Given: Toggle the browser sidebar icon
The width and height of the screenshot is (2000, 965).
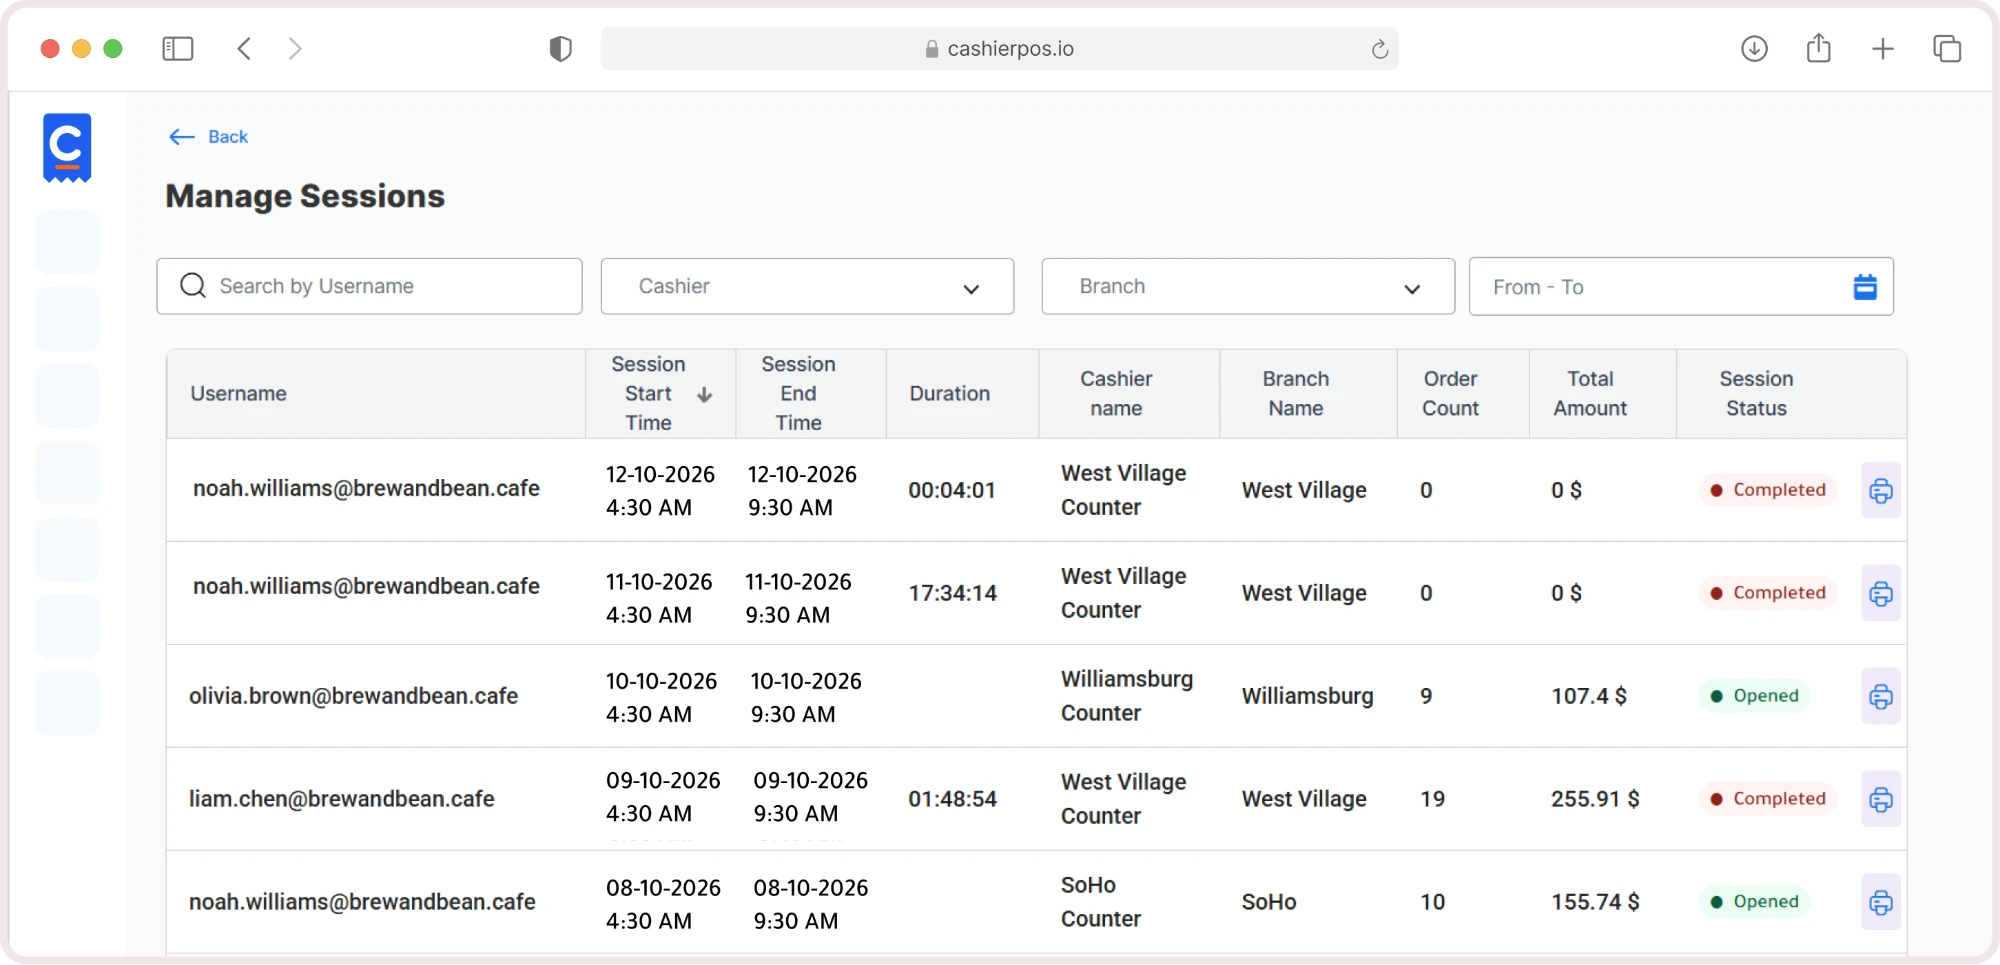Looking at the screenshot, I should coord(178,48).
